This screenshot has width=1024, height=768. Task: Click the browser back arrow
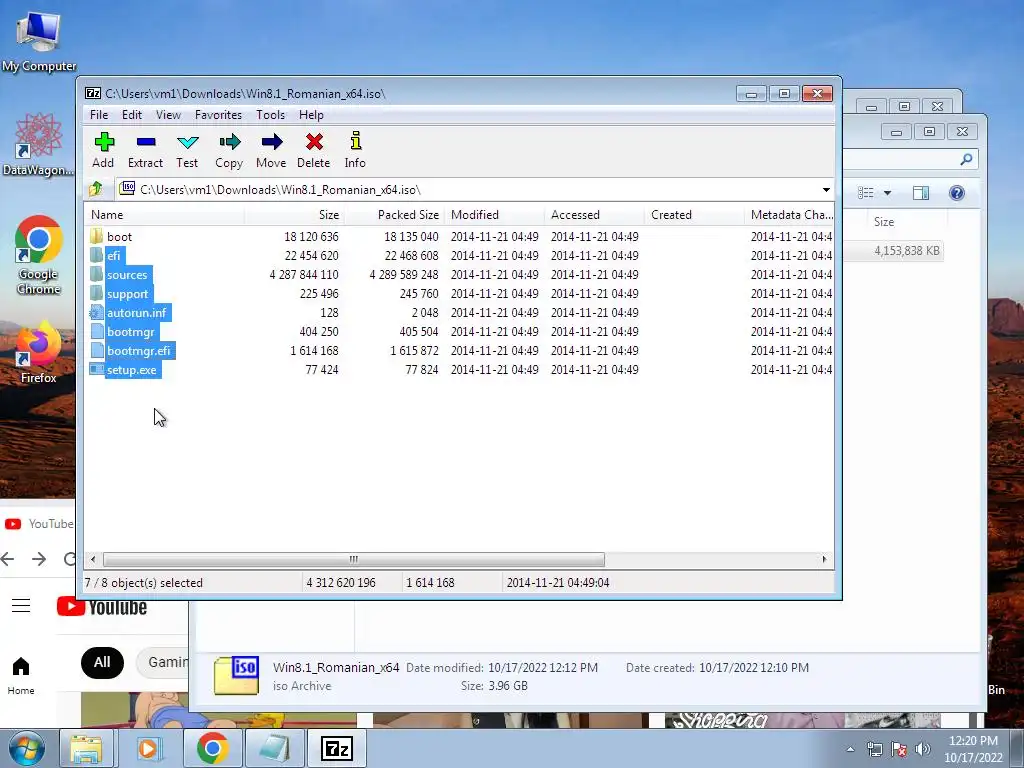tap(8, 559)
